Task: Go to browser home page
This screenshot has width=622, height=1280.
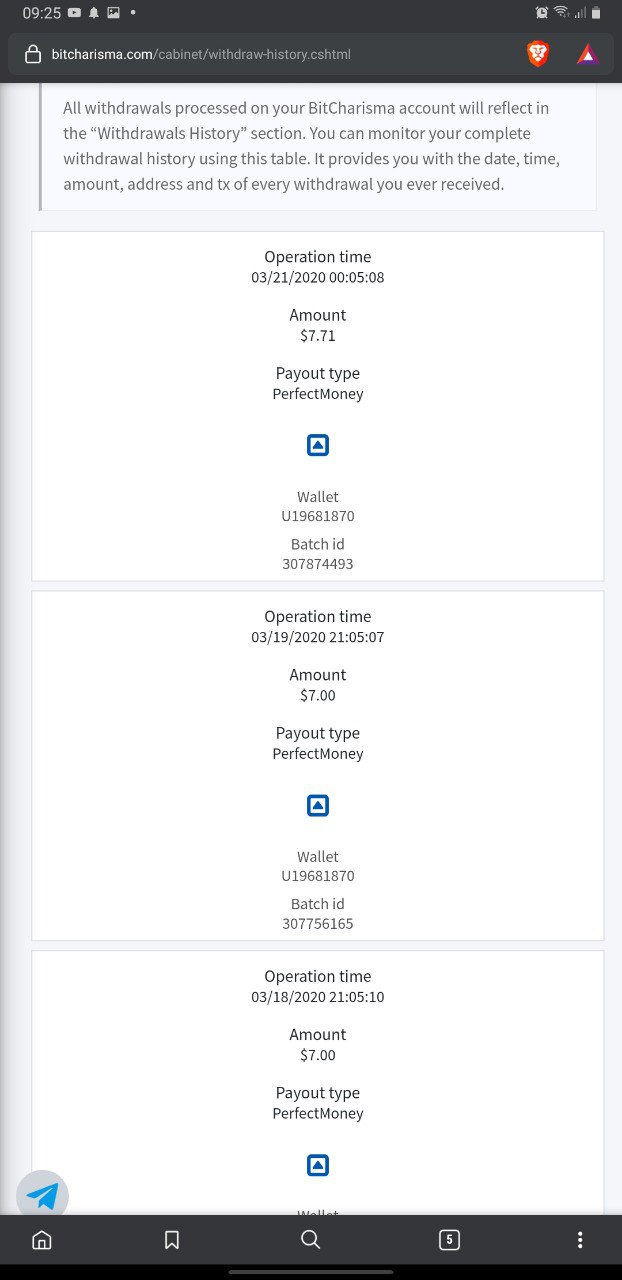Action: tap(42, 1240)
